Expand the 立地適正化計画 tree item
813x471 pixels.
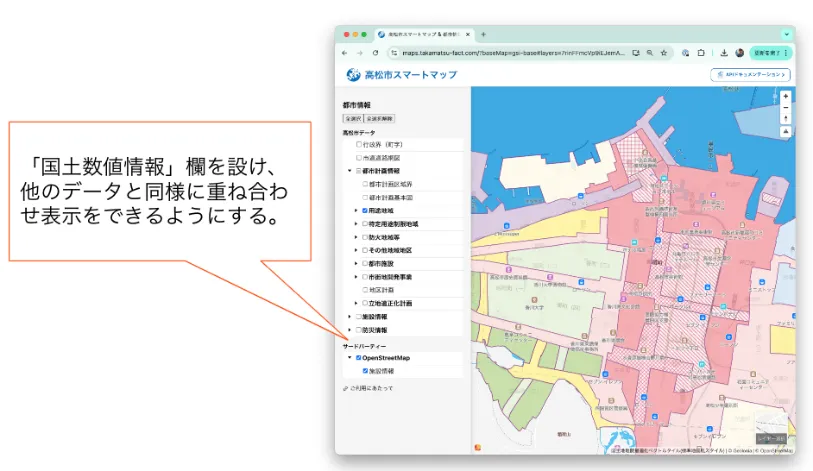pyautogui.click(x=355, y=303)
